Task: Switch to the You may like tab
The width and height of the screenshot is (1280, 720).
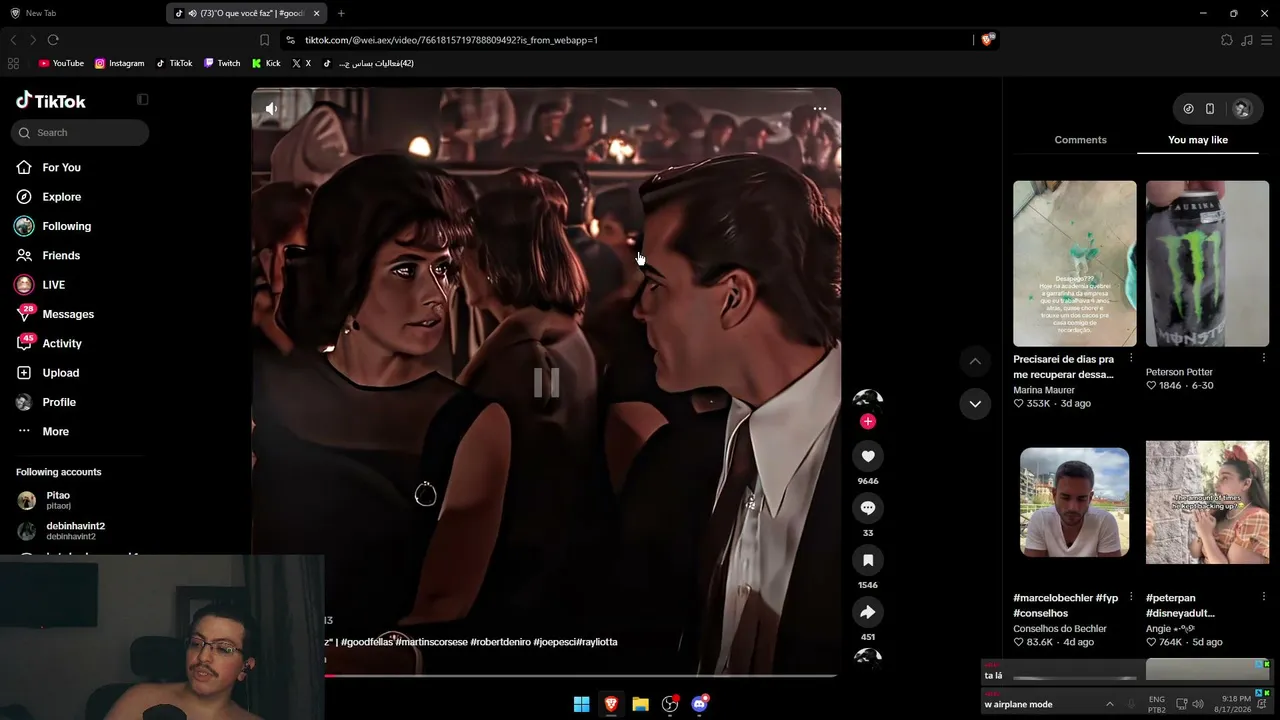Action: point(1198,140)
